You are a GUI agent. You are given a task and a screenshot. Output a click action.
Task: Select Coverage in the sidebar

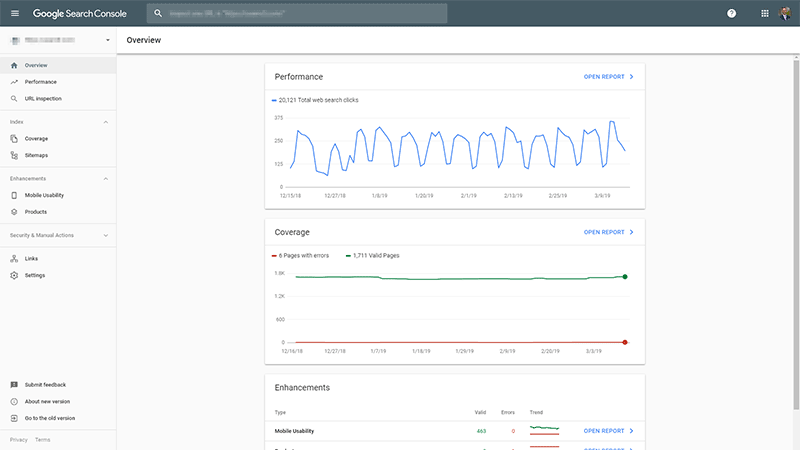[x=36, y=139]
